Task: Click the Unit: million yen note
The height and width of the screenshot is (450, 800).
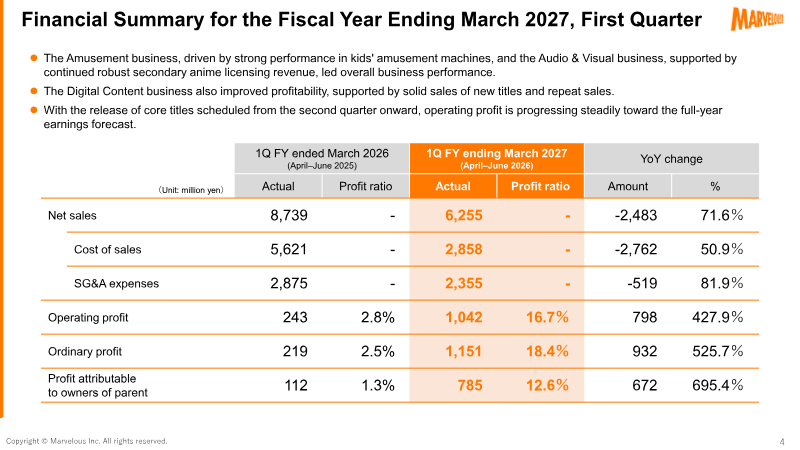Action: (x=191, y=190)
